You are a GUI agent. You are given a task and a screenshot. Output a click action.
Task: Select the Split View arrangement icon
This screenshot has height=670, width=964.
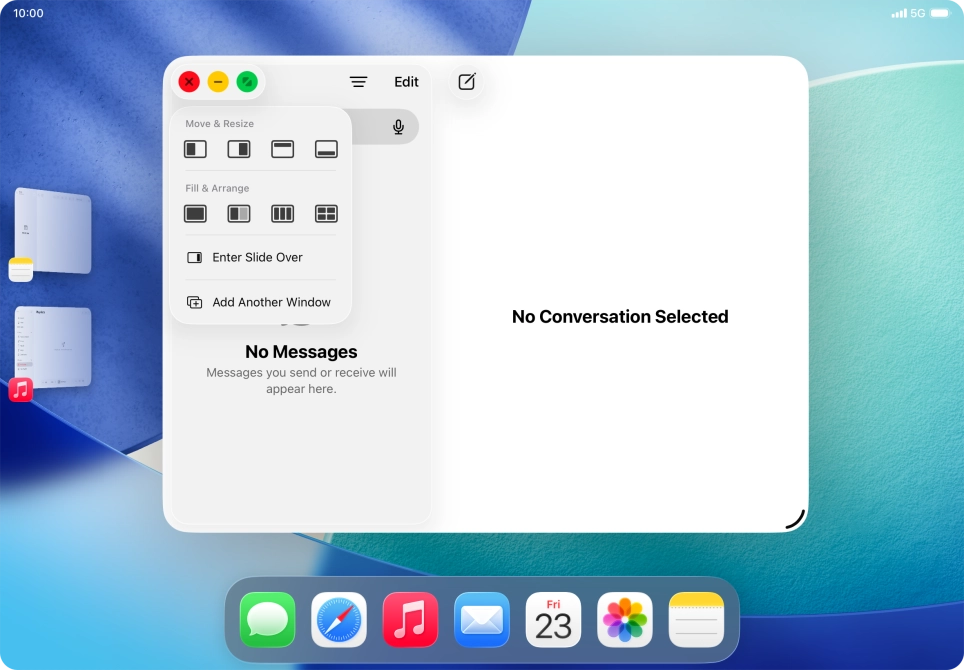click(238, 213)
